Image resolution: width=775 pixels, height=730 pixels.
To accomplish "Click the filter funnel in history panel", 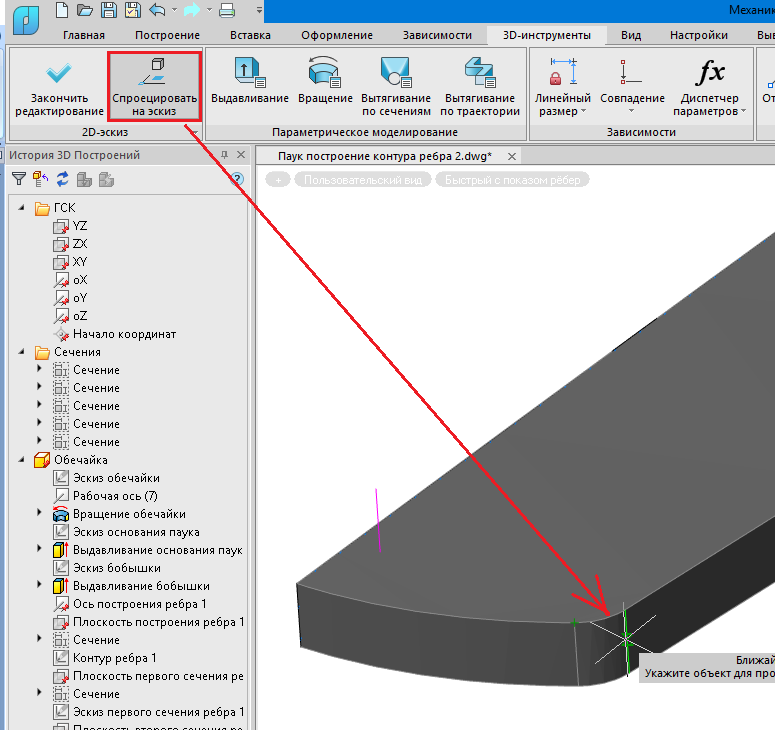I will point(19,179).
